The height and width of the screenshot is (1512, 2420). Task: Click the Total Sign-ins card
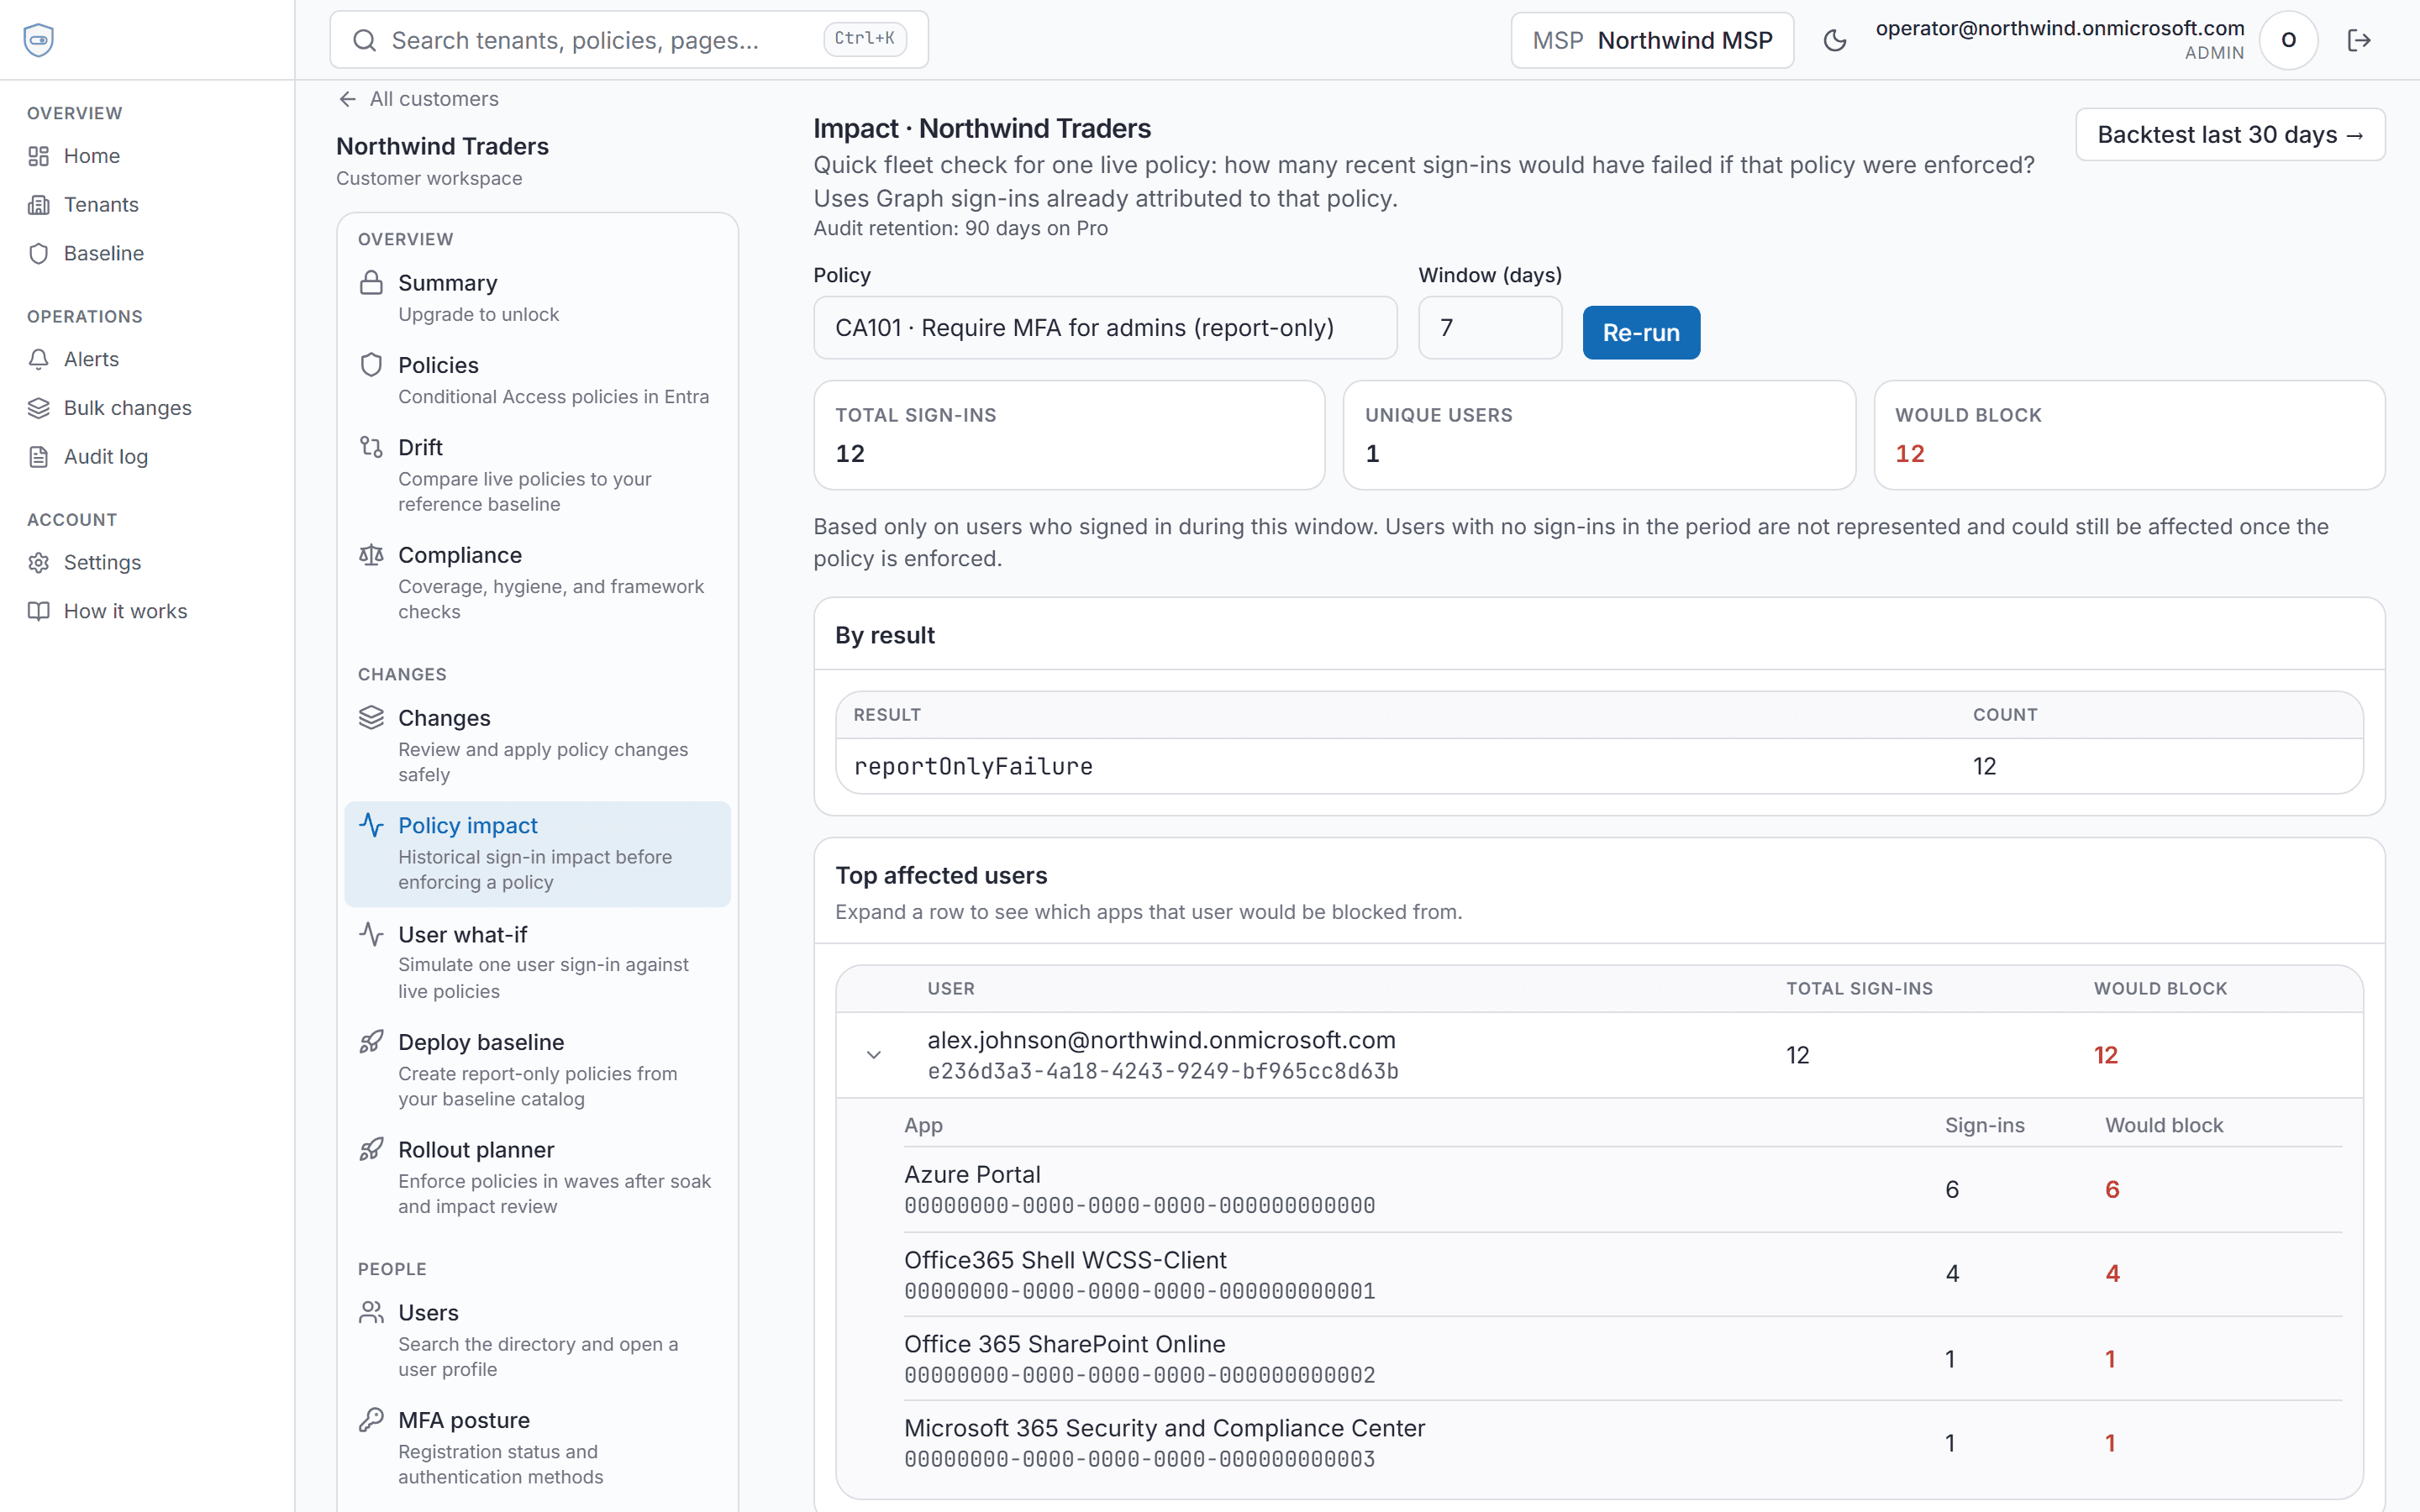coord(1069,435)
